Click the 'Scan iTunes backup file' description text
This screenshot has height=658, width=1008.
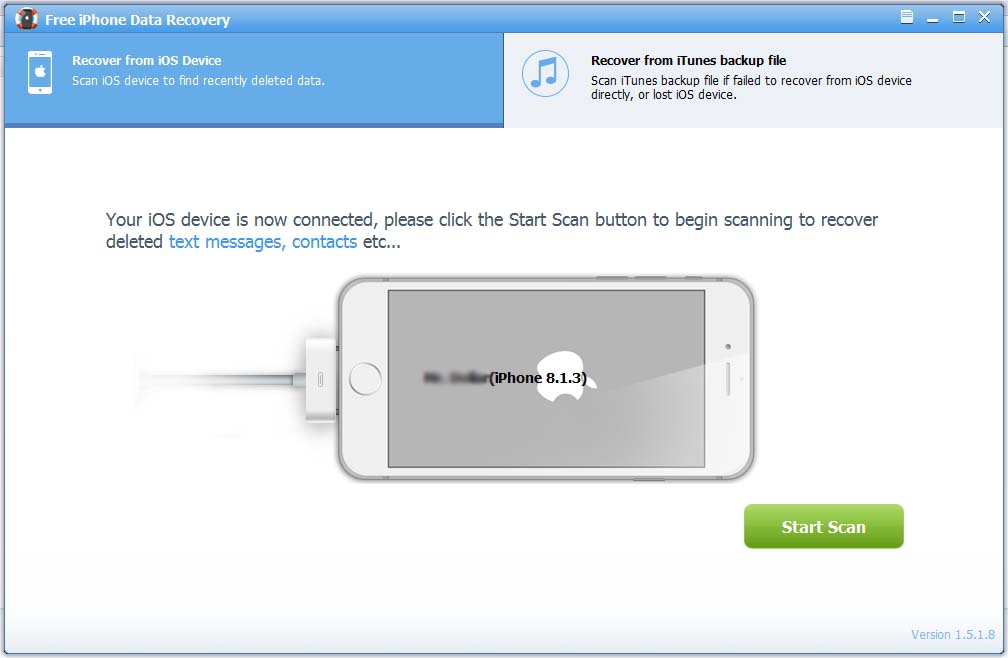[750, 88]
